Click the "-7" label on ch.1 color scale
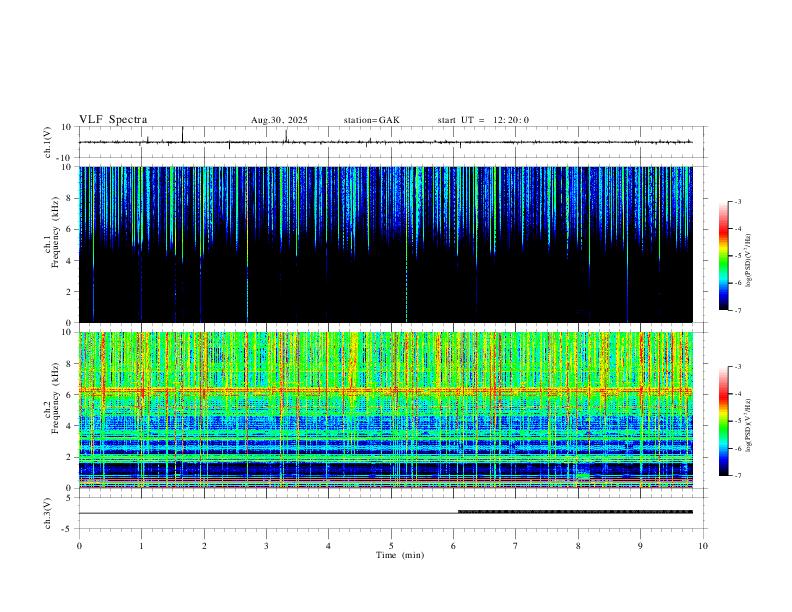The width and height of the screenshot is (792, 612). pos(737,310)
